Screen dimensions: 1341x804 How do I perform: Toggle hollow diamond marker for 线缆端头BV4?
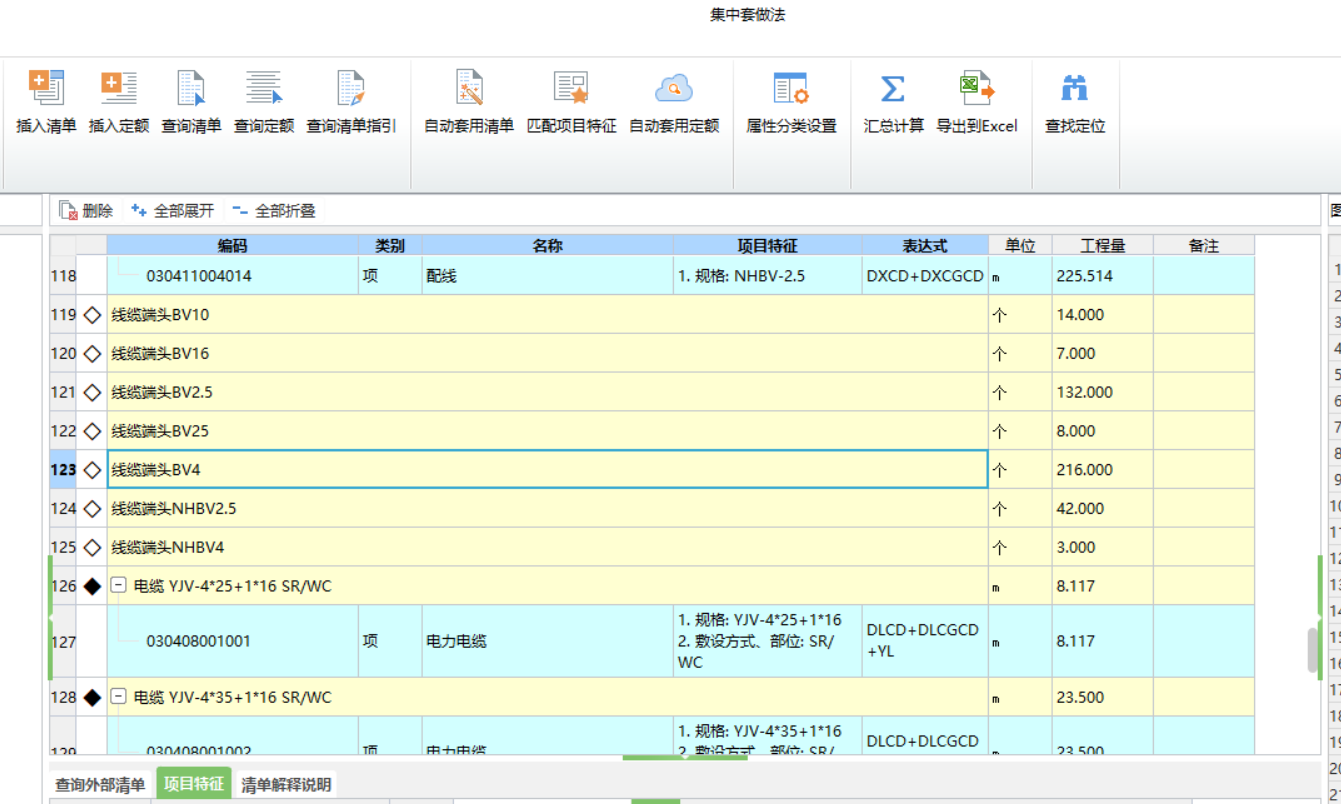point(92,470)
